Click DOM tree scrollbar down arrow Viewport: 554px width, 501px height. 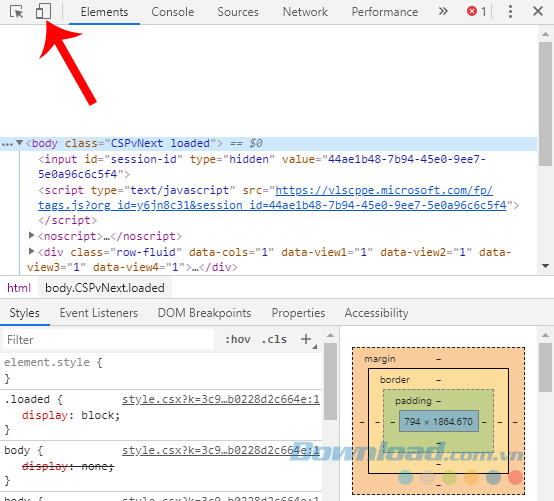(x=545, y=266)
